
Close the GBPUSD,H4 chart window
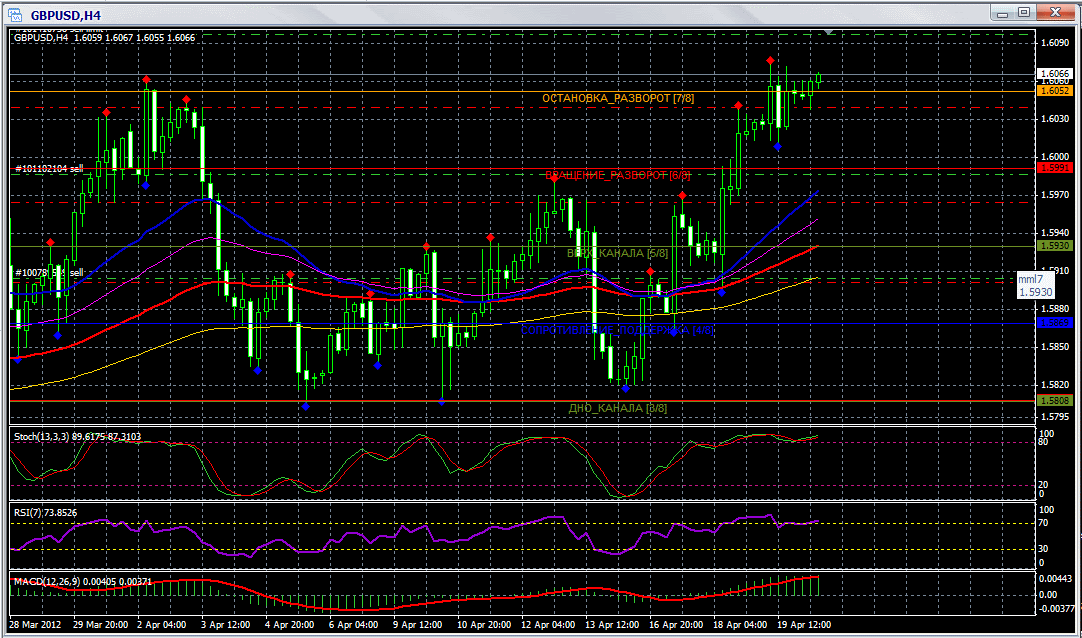[1055, 12]
